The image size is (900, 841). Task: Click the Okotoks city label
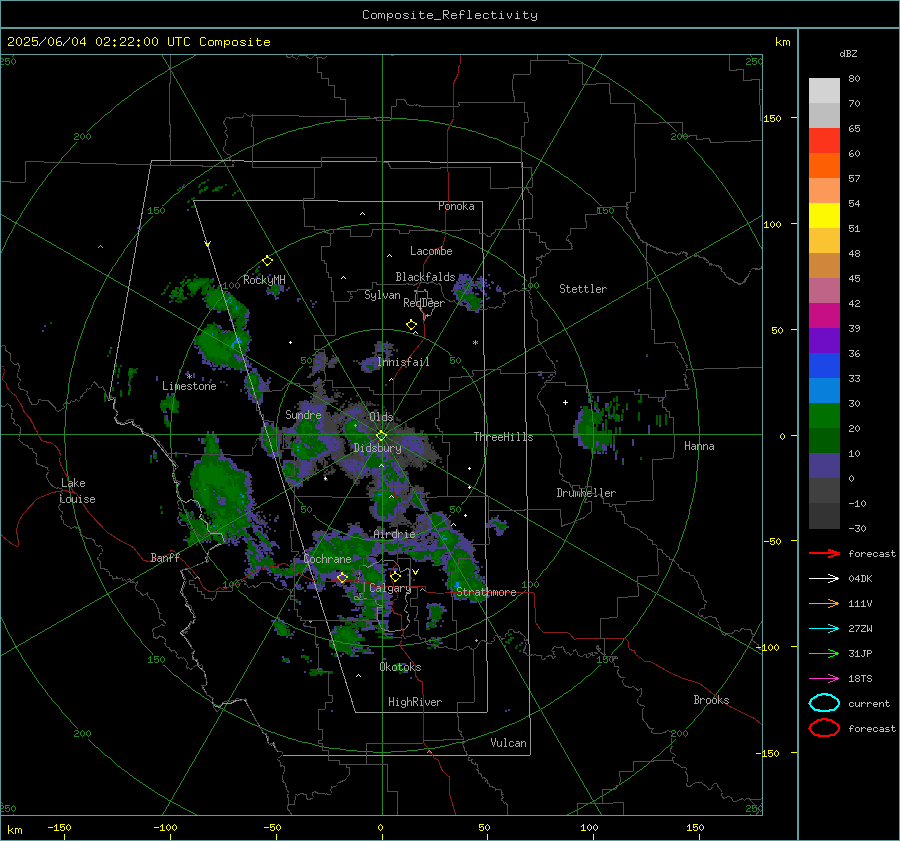pos(400,667)
